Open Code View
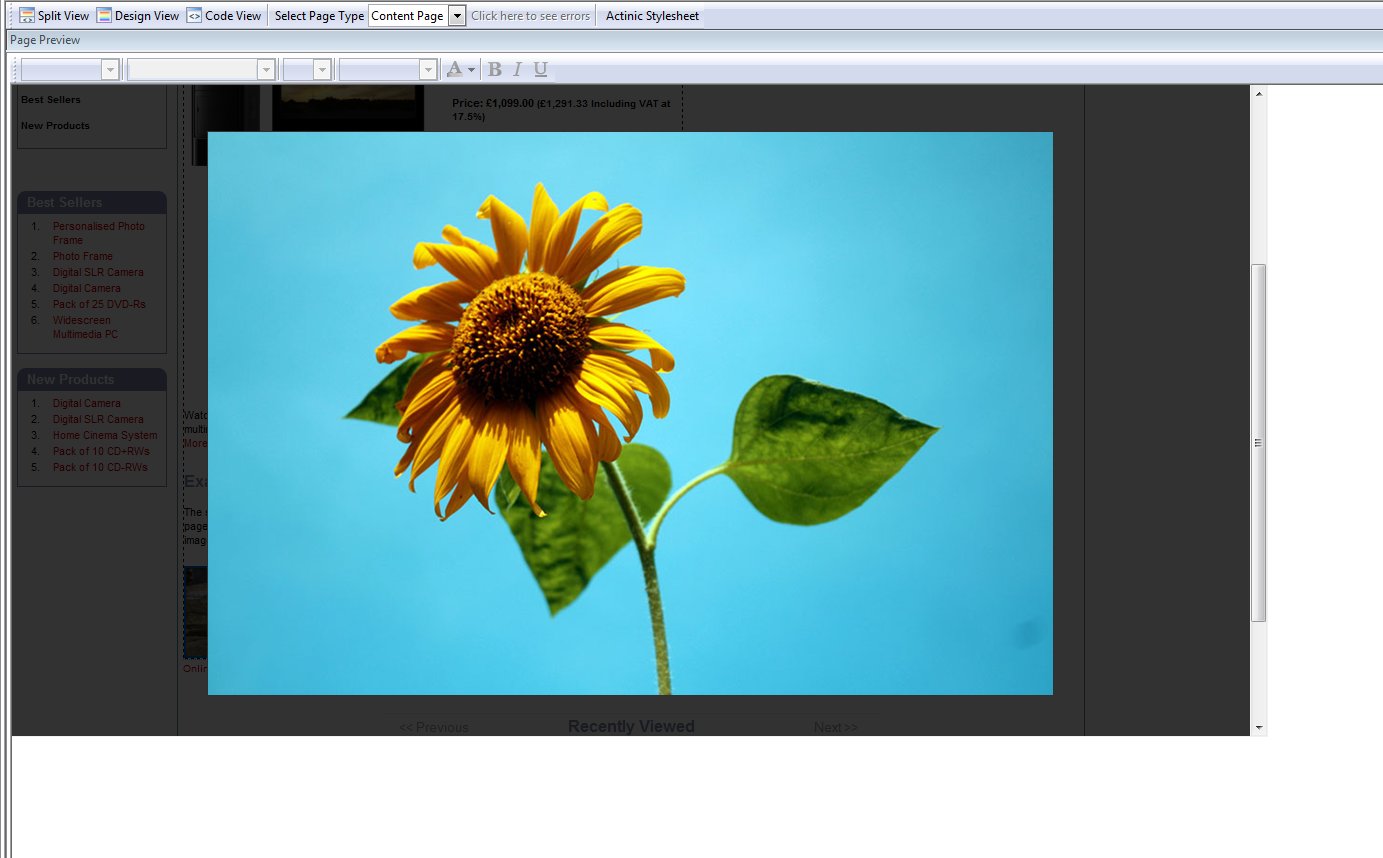The image size is (1383, 858). tap(224, 16)
